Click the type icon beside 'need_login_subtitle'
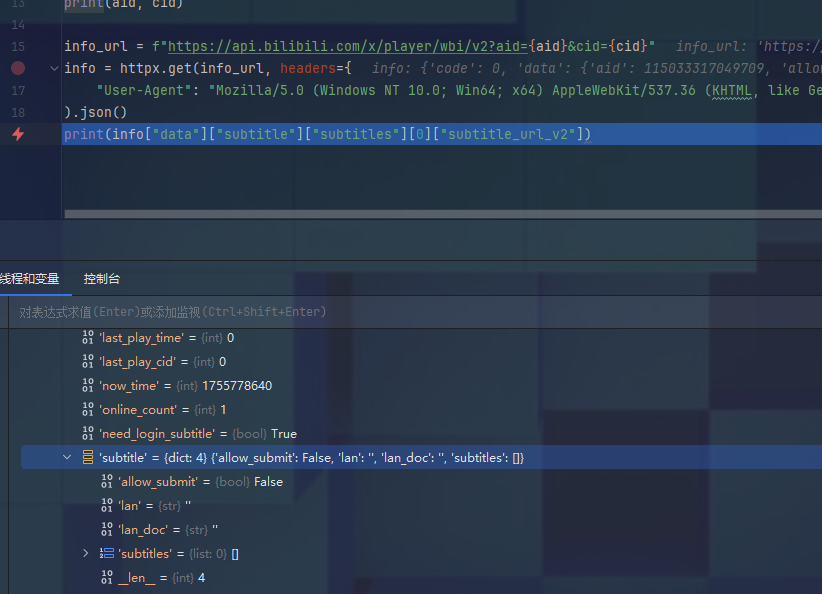822x594 pixels. pyautogui.click(x=87, y=434)
